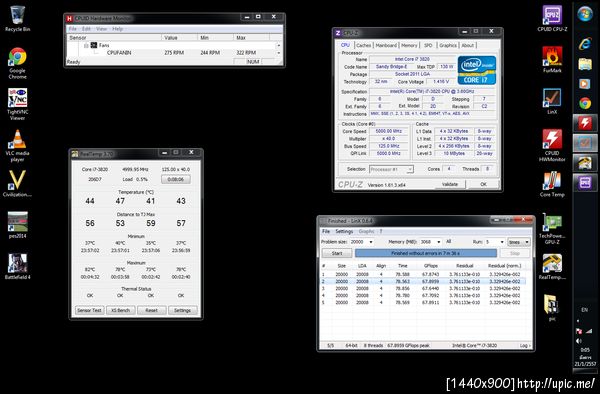The width and height of the screenshot is (600, 394).
Task: Open the Settings menu in LinX
Action: coord(344,231)
